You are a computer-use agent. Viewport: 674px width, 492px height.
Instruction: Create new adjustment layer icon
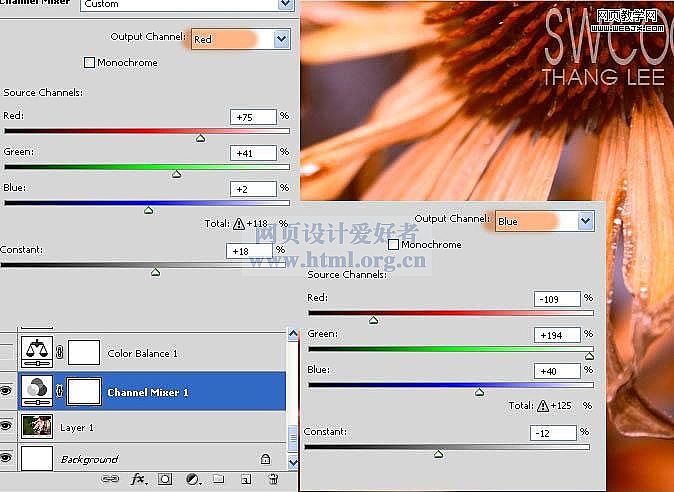193,479
